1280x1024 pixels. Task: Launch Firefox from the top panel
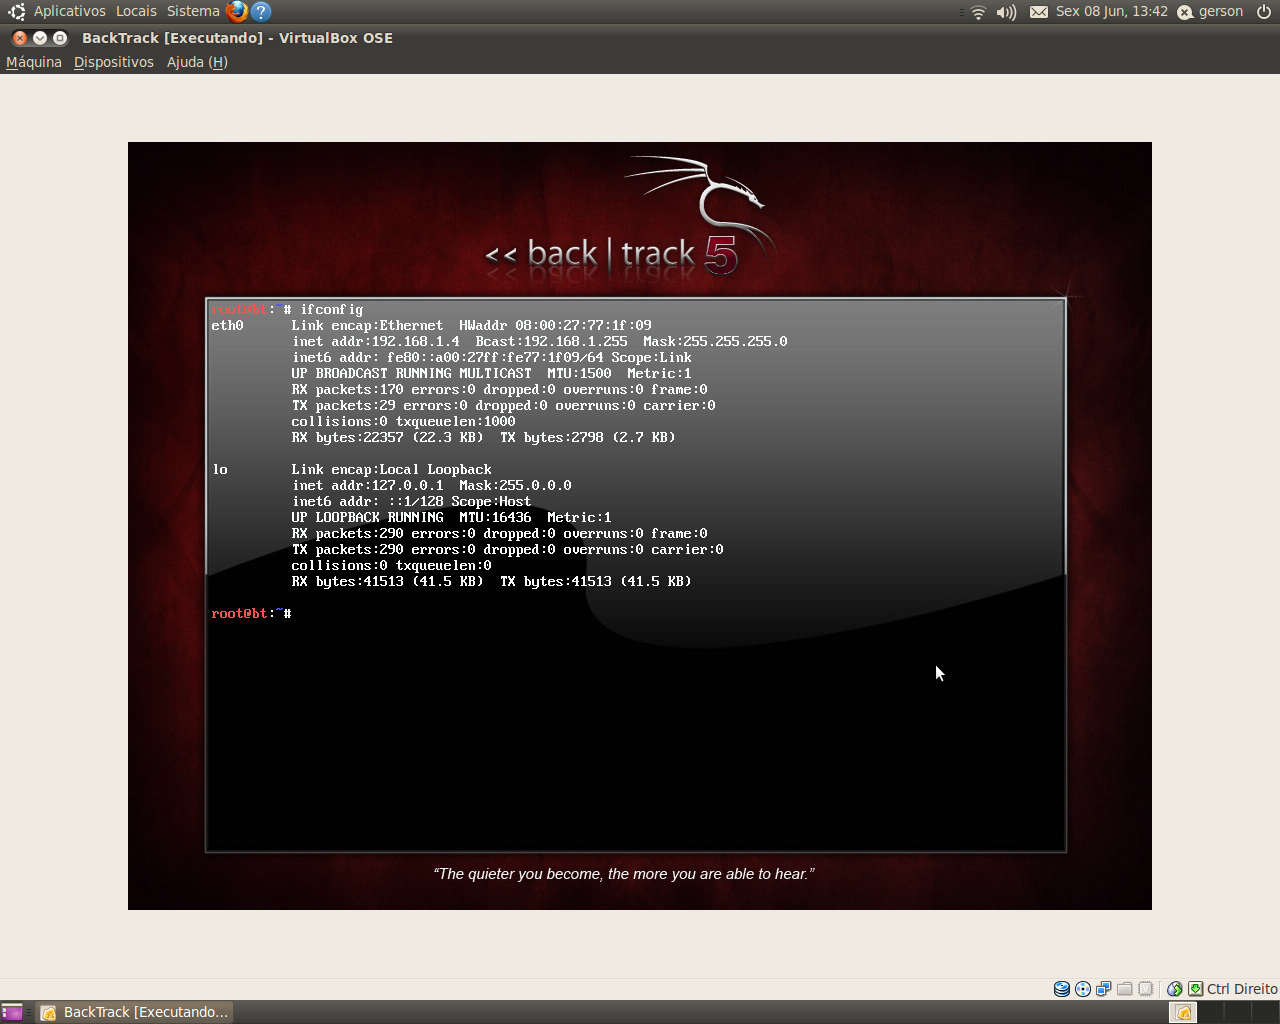point(237,12)
